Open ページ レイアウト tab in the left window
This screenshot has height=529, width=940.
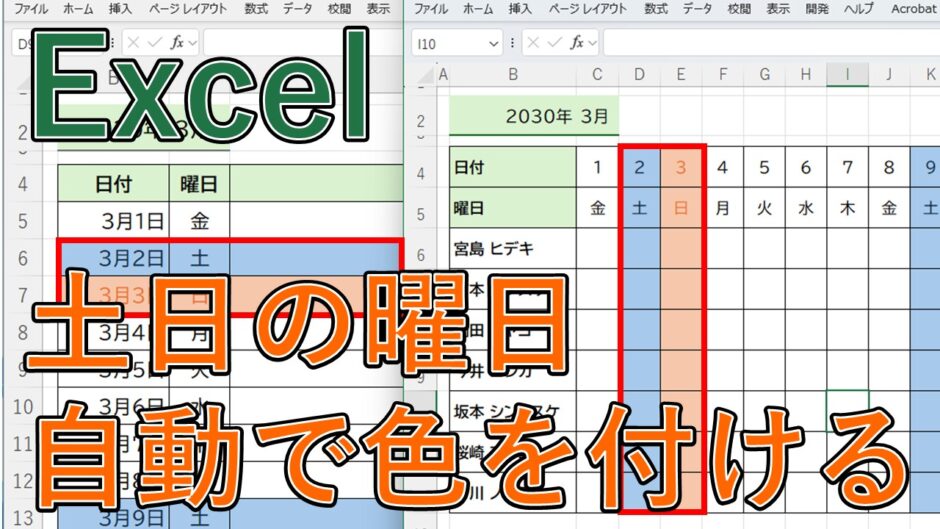click(188, 9)
